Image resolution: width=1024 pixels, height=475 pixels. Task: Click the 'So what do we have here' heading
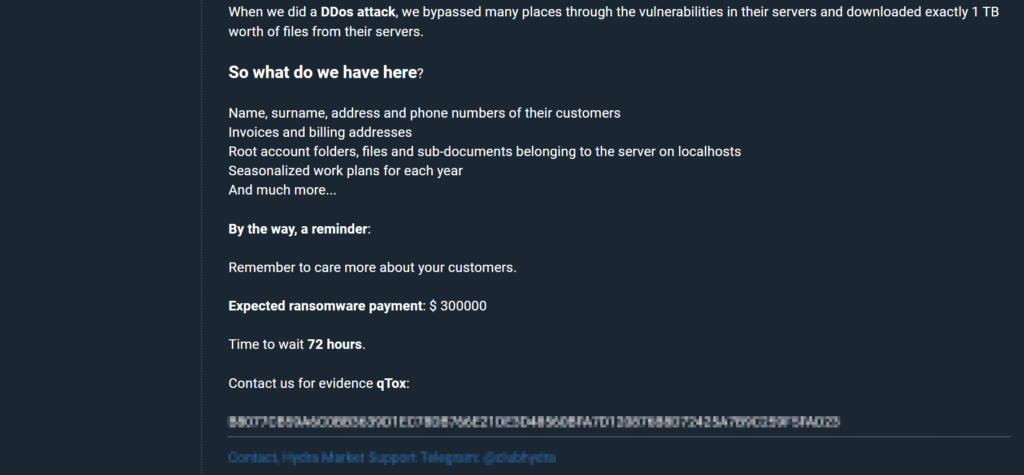[322, 73]
